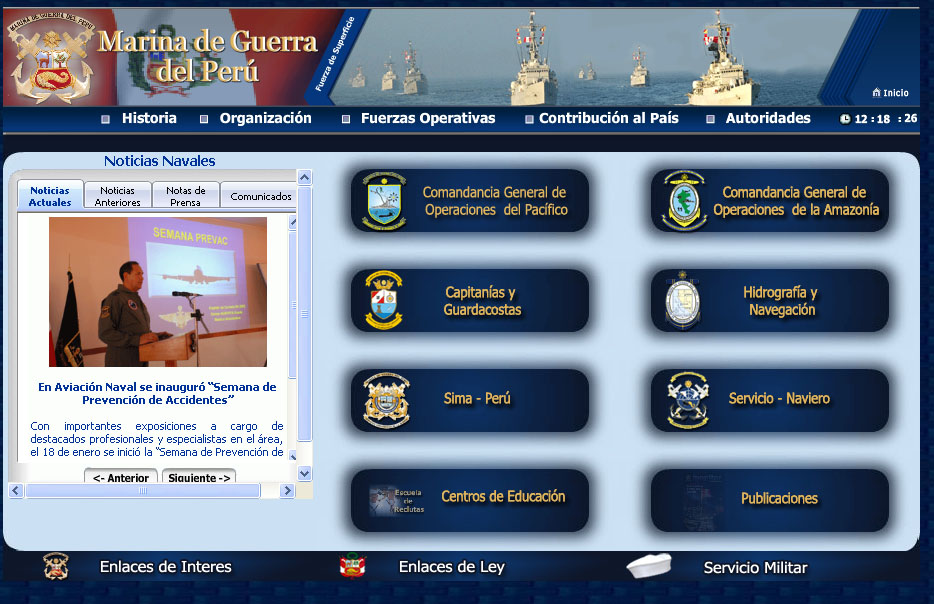Image resolution: width=934 pixels, height=604 pixels.
Task: Click the news panel horizontal scrollbar thumb
Action: pos(143,490)
